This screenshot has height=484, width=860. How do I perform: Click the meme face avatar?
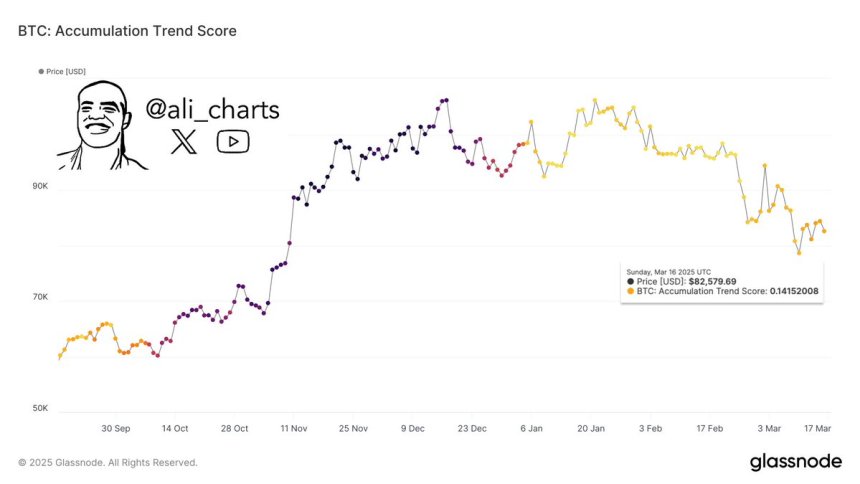coord(97,122)
